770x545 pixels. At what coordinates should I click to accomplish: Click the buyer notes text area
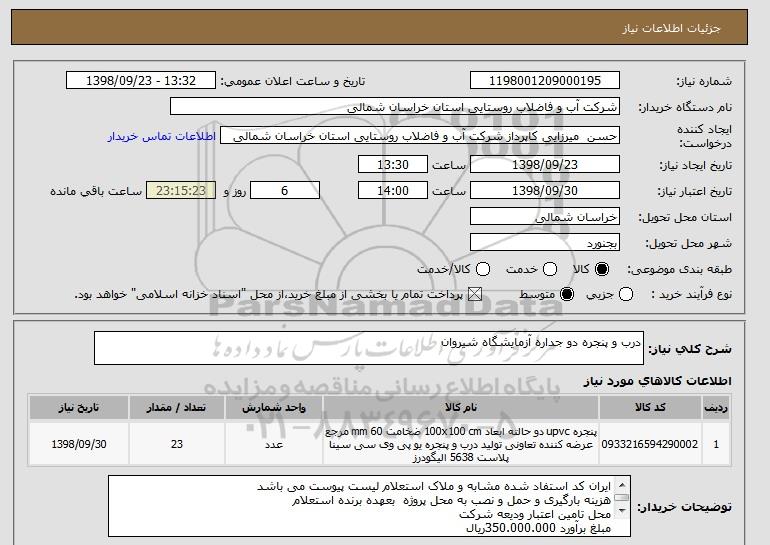(369, 506)
